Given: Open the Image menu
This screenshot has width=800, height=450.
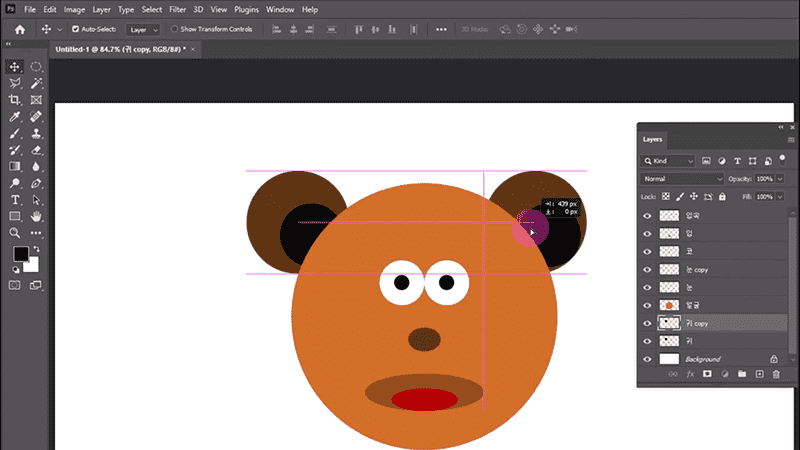Looking at the screenshot, I should click(74, 10).
